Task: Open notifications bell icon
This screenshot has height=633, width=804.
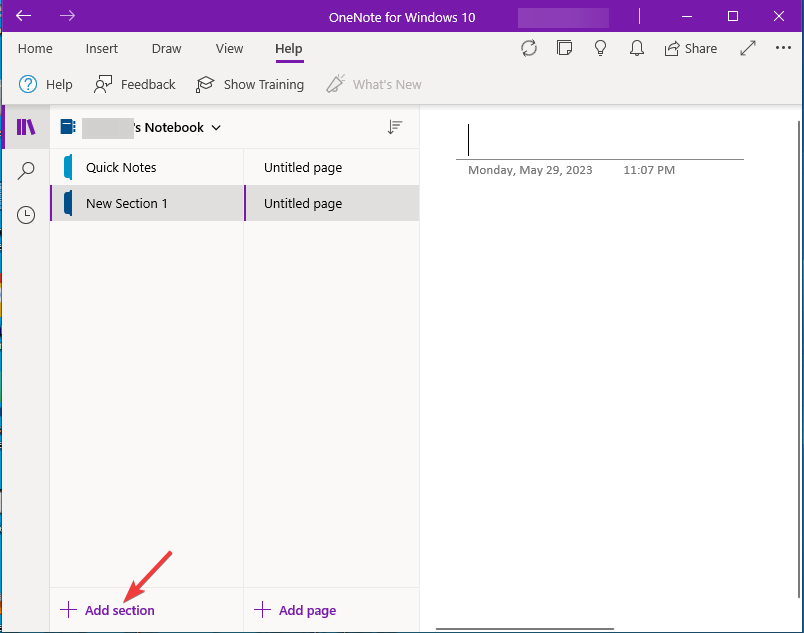Action: pyautogui.click(x=636, y=48)
